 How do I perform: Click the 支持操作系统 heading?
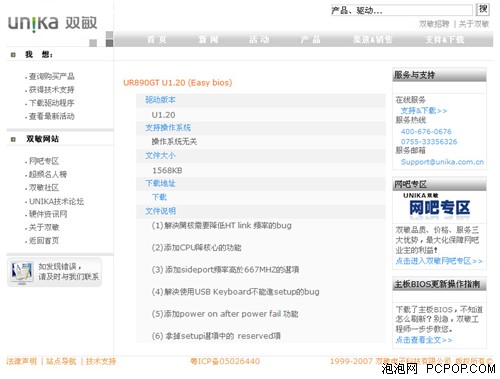click(168, 128)
